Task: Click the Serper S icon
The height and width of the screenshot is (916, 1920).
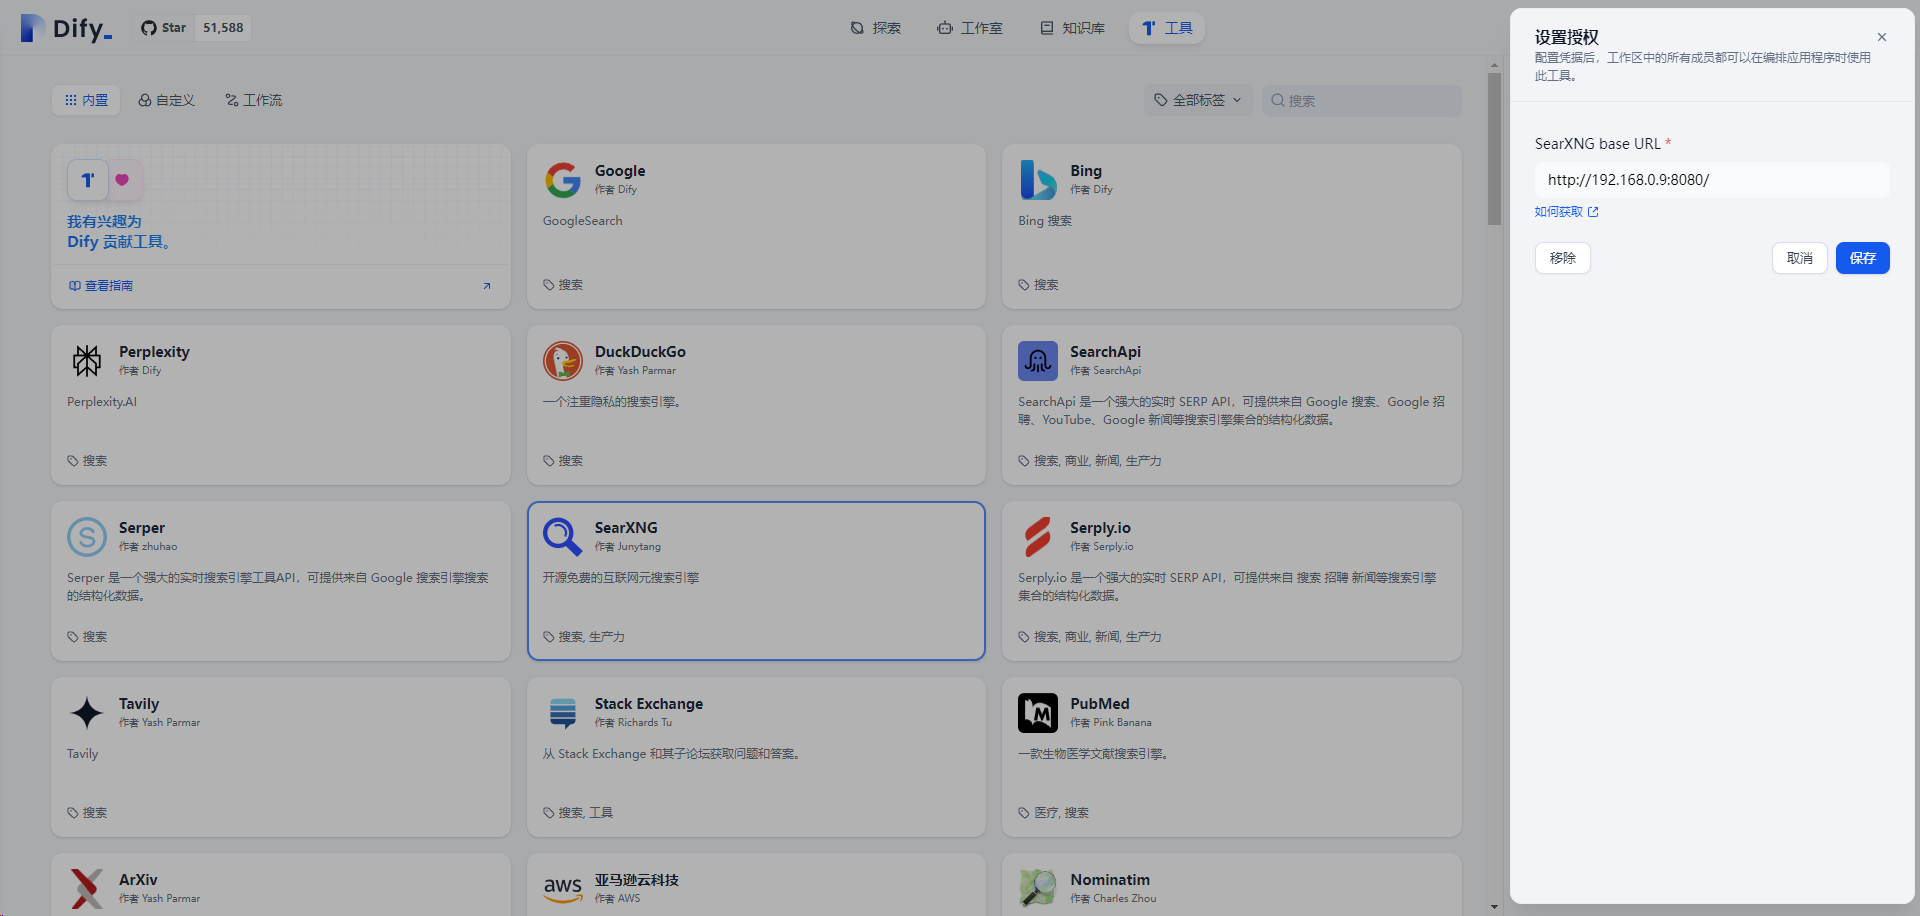Action: click(x=87, y=537)
